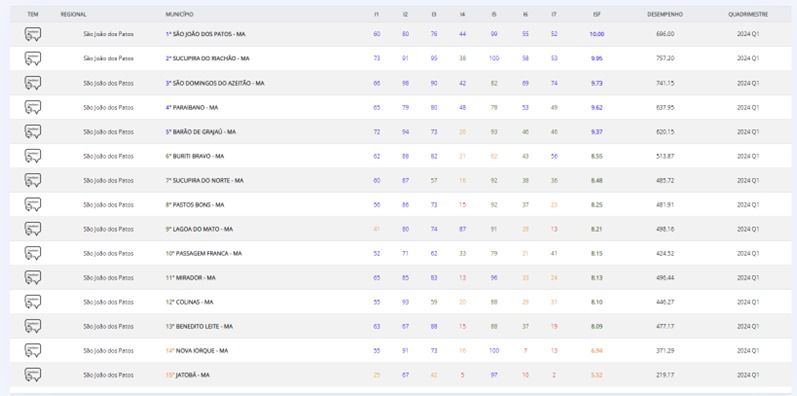Image resolution: width=797 pixels, height=396 pixels.
Task: Click ISF value 10.00 in first row
Action: pos(597,34)
